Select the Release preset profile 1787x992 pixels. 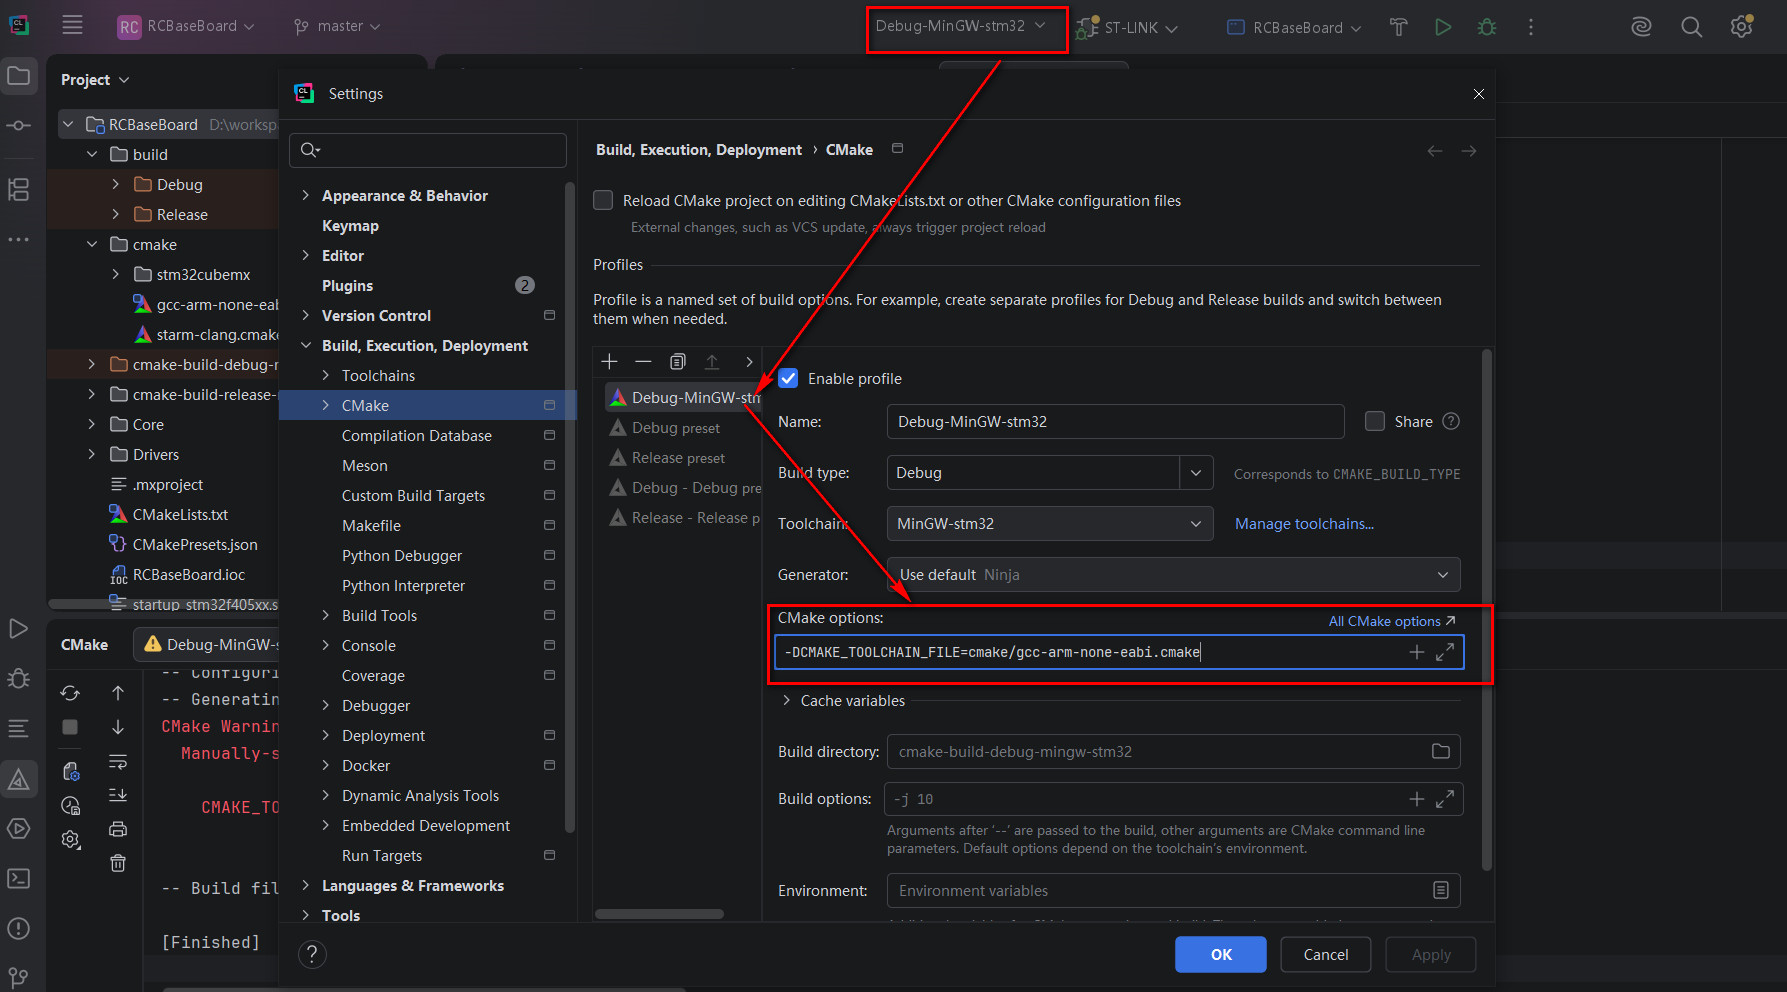pyautogui.click(x=679, y=458)
